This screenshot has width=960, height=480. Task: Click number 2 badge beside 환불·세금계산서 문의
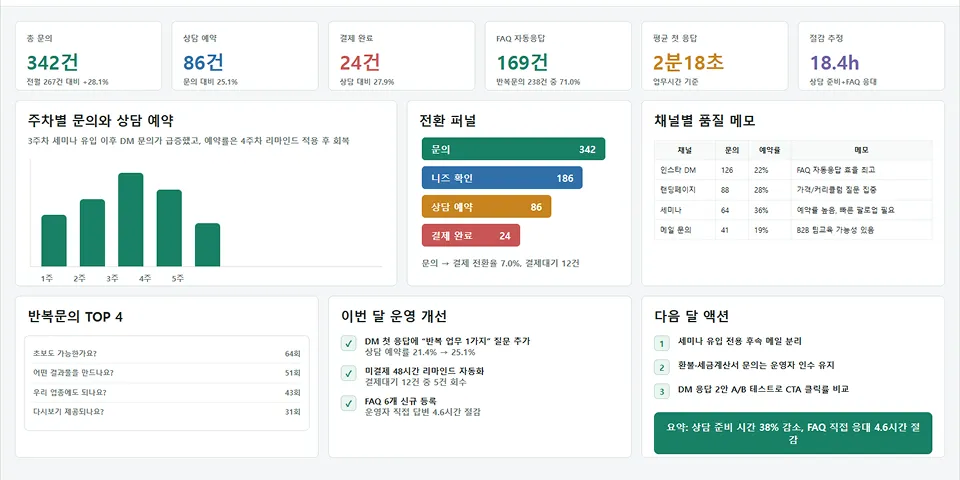click(x=661, y=367)
